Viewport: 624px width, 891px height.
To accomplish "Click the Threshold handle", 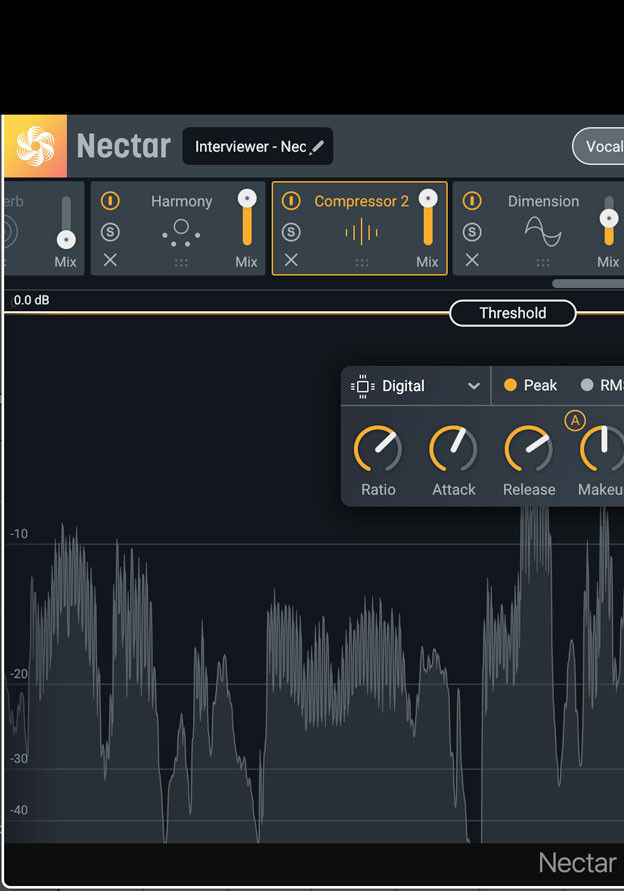I will click(x=512, y=313).
